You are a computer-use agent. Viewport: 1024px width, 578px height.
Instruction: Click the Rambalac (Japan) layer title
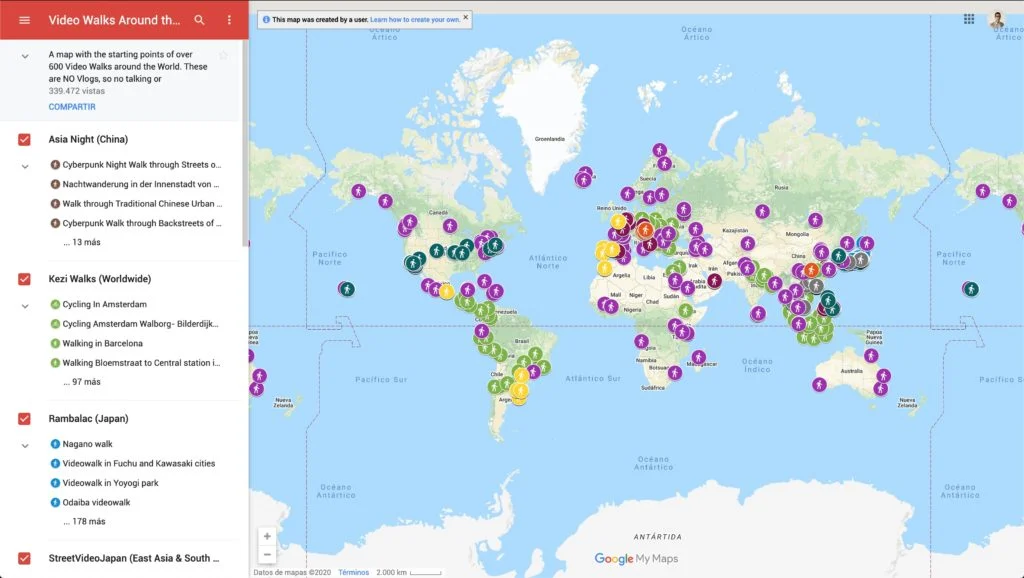point(88,419)
